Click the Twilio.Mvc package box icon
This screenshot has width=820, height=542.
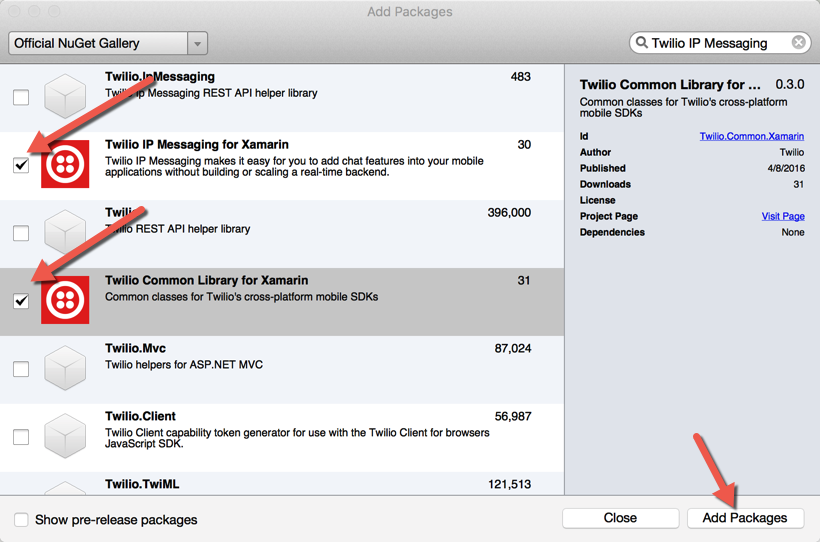[x=65, y=368]
